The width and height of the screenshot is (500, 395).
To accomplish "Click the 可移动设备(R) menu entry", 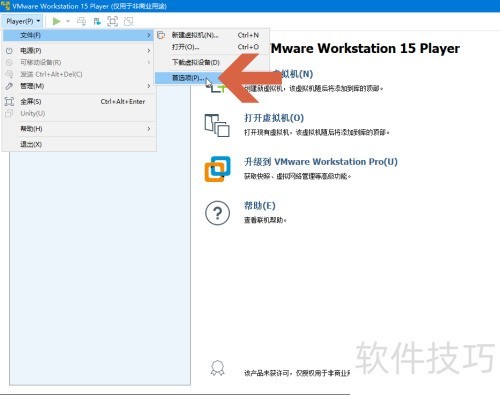I will 78,62.
